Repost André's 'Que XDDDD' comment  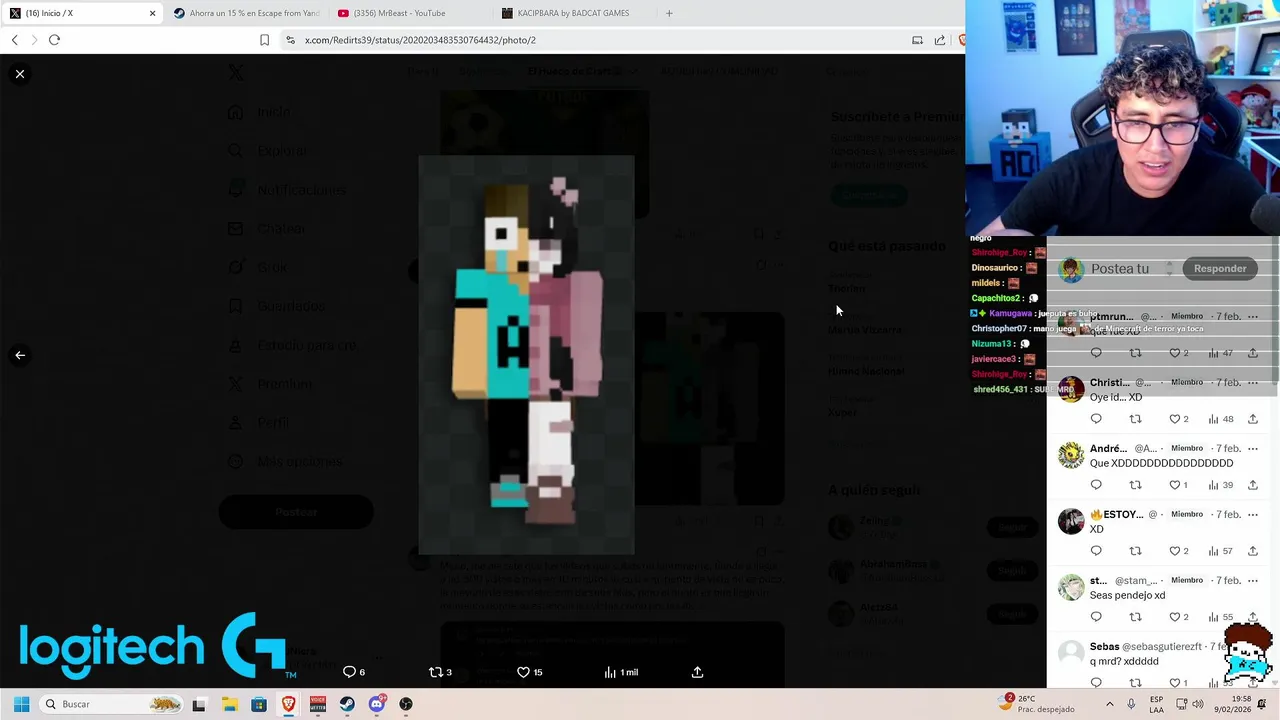[x=1135, y=485]
